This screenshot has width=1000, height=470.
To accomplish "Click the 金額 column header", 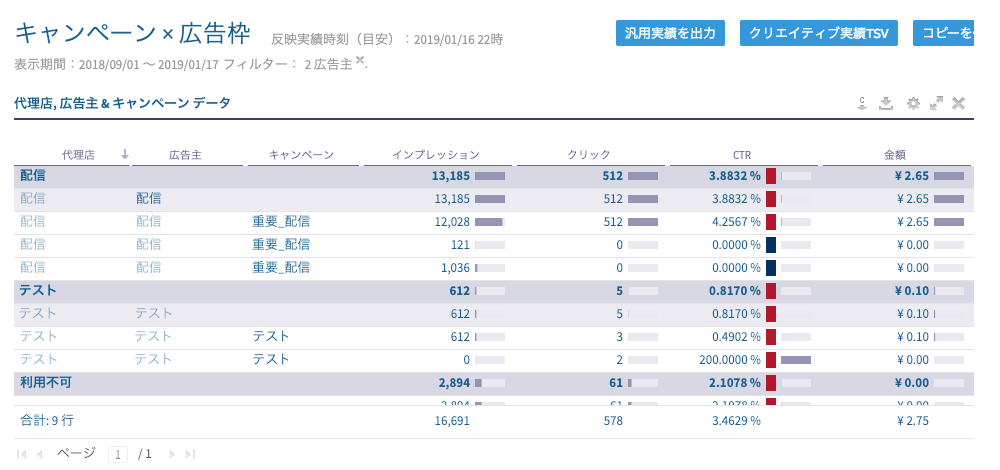I will click(x=894, y=155).
